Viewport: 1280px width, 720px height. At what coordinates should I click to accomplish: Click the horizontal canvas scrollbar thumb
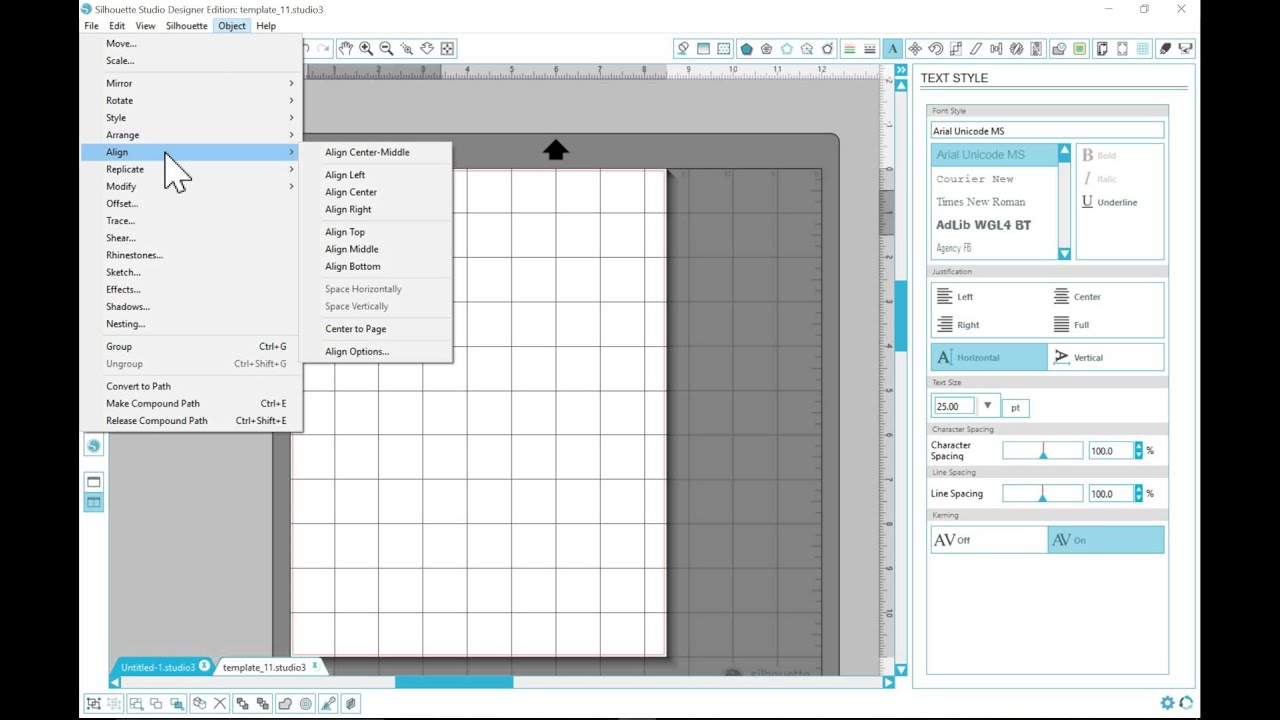(x=454, y=682)
